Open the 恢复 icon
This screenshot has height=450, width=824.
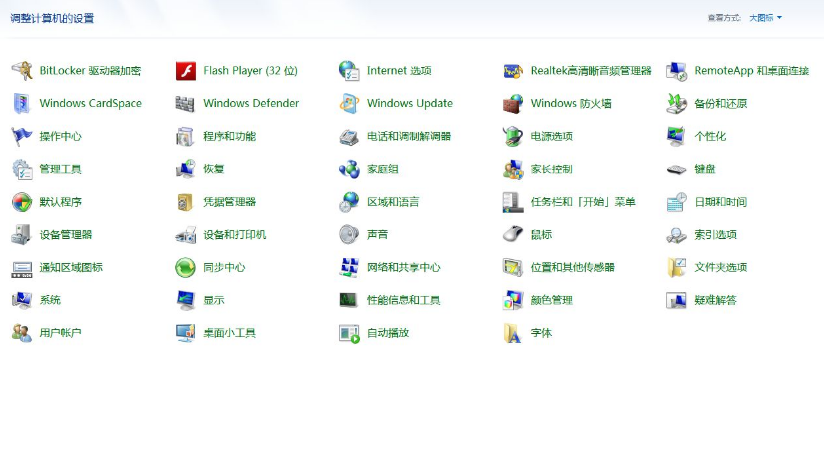tap(186, 169)
